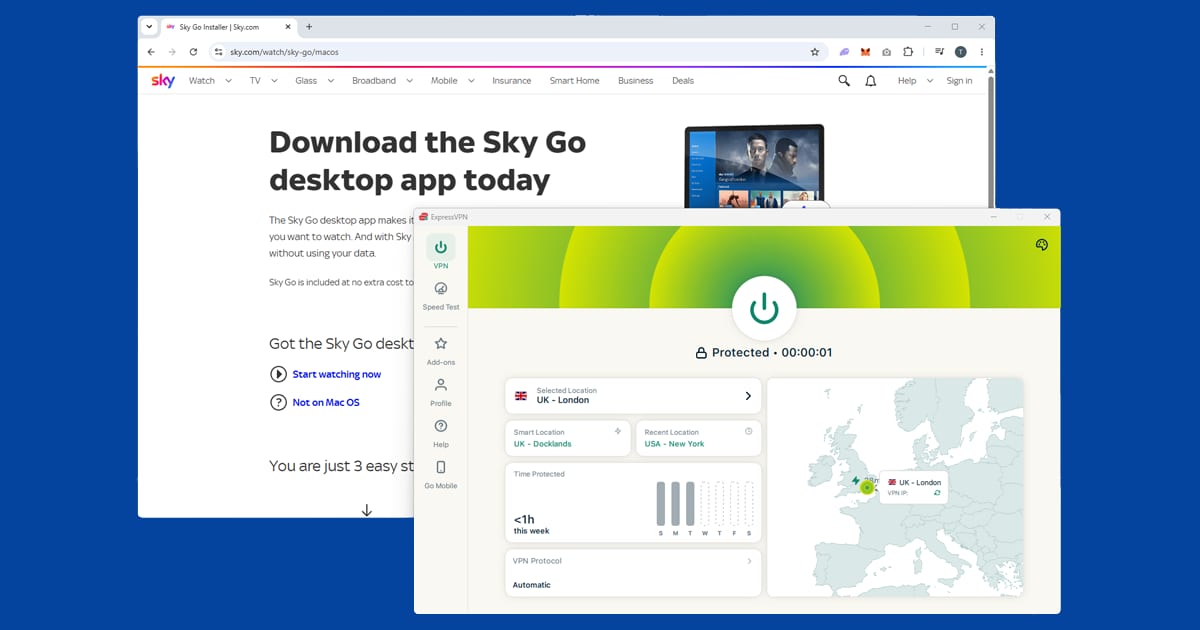1200x630 pixels.
Task: Select the Sky Go Installer browser tab
Action: (229, 27)
